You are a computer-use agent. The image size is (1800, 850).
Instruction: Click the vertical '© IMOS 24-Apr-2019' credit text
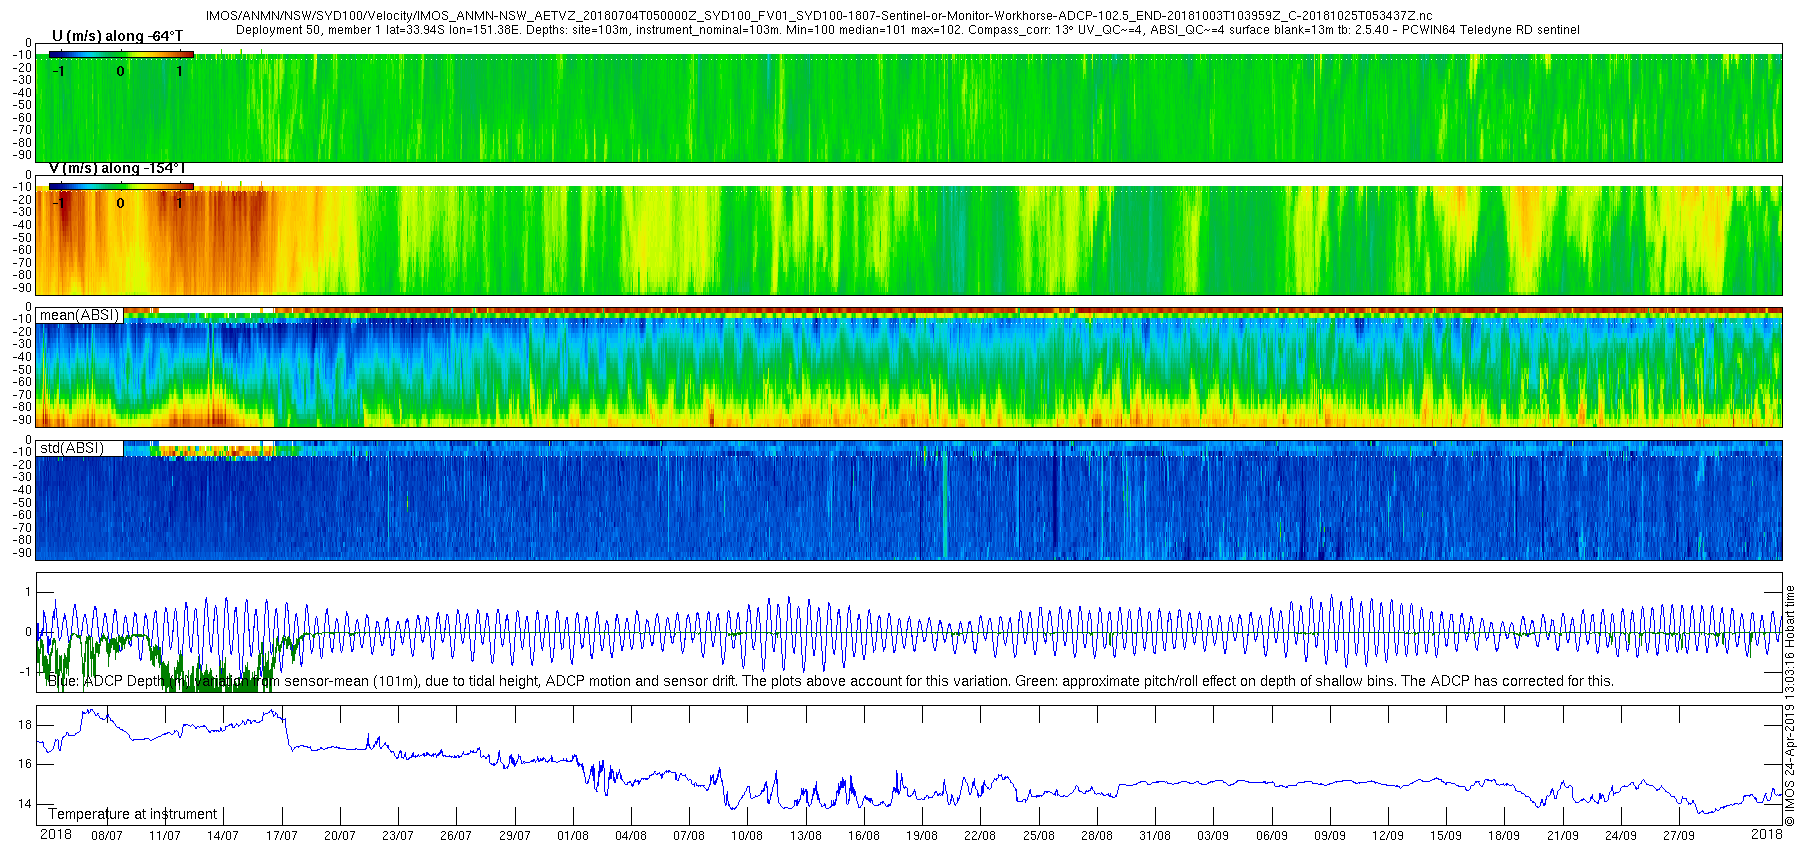pyautogui.click(x=1790, y=705)
